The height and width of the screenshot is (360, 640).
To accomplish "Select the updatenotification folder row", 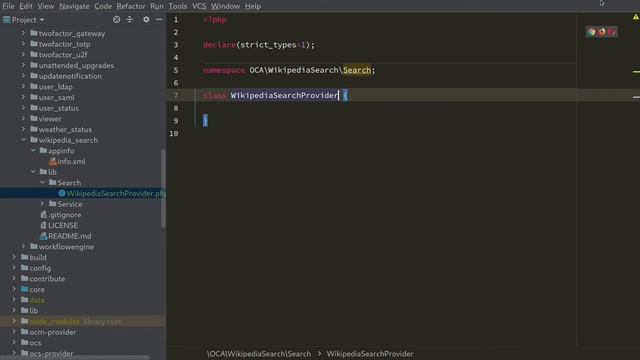I will (x=83, y=76).
